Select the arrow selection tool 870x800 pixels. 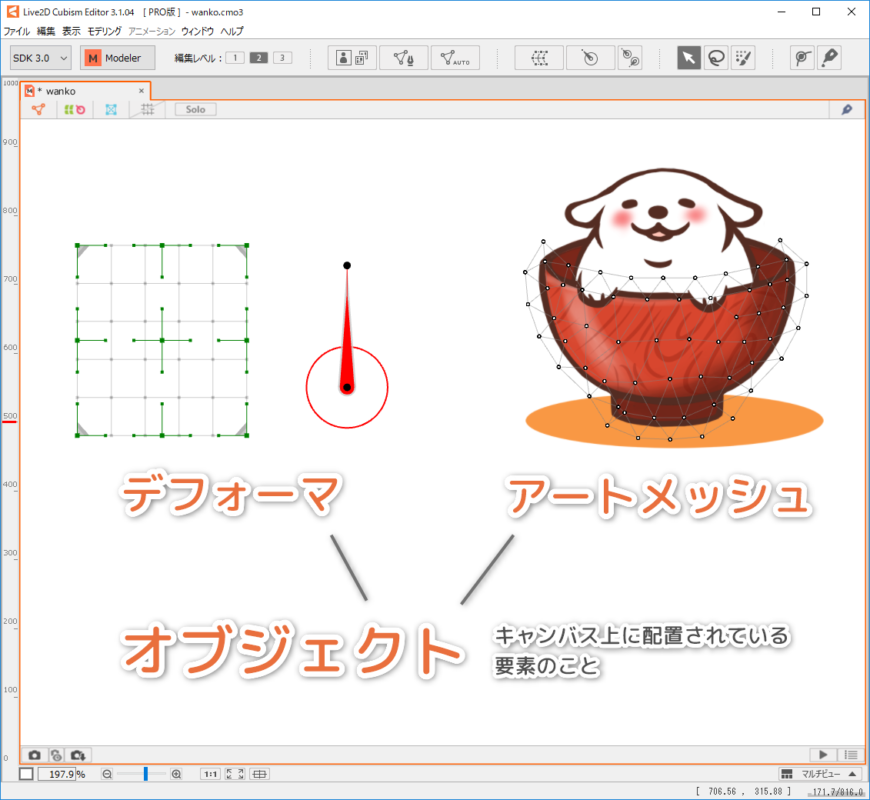click(689, 58)
